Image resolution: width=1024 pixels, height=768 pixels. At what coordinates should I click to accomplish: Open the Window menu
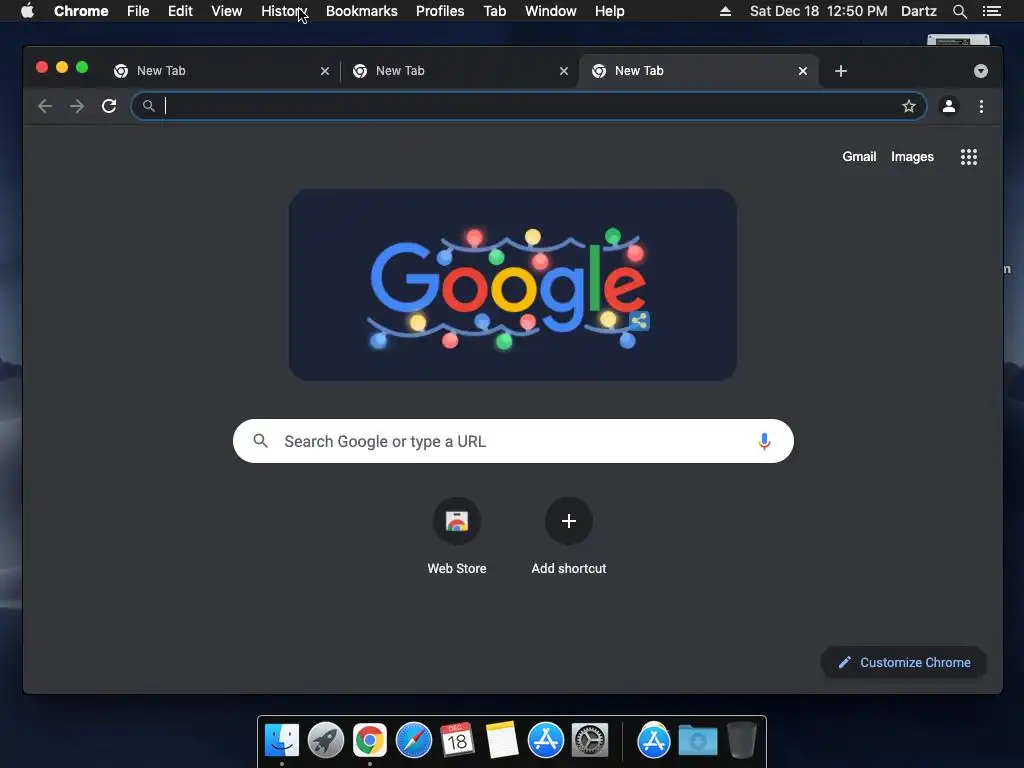551,11
